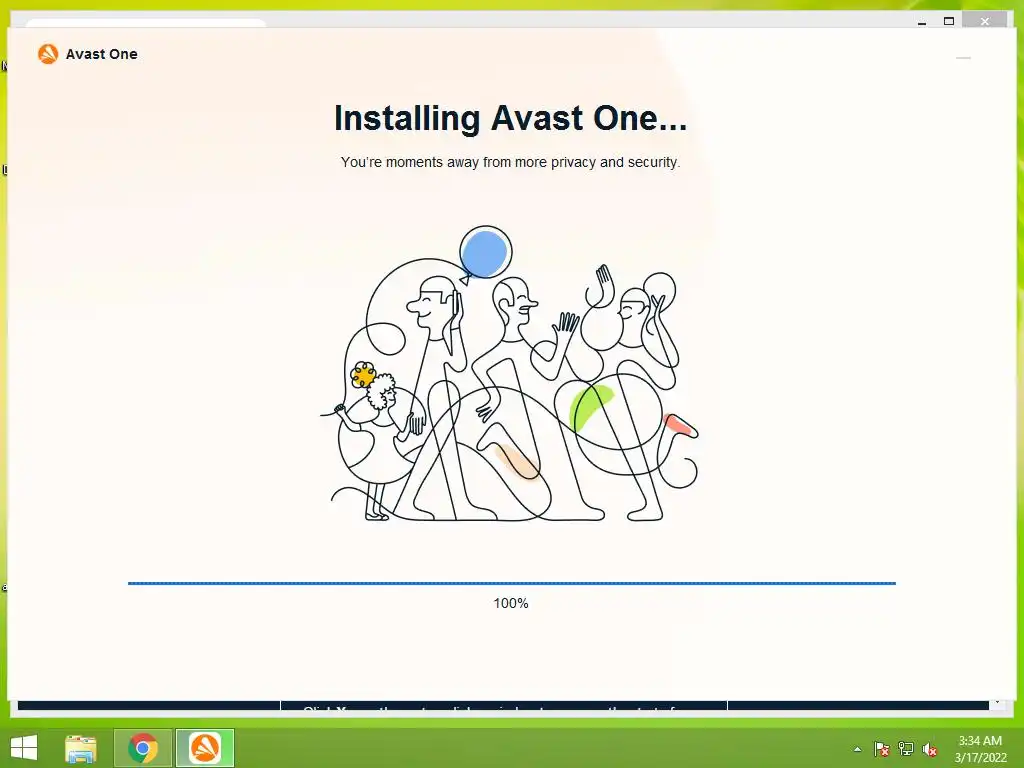This screenshot has height=768, width=1024.
Task: Click the installation progress bar
Action: tap(511, 583)
